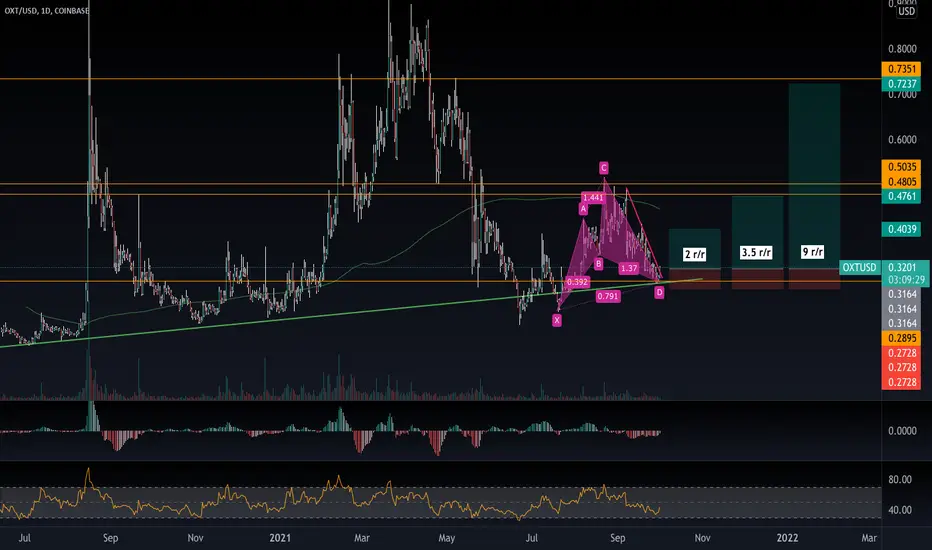Image resolution: width=932 pixels, height=550 pixels.
Task: Click the 40.00 RSI axis level
Action: coord(899,510)
